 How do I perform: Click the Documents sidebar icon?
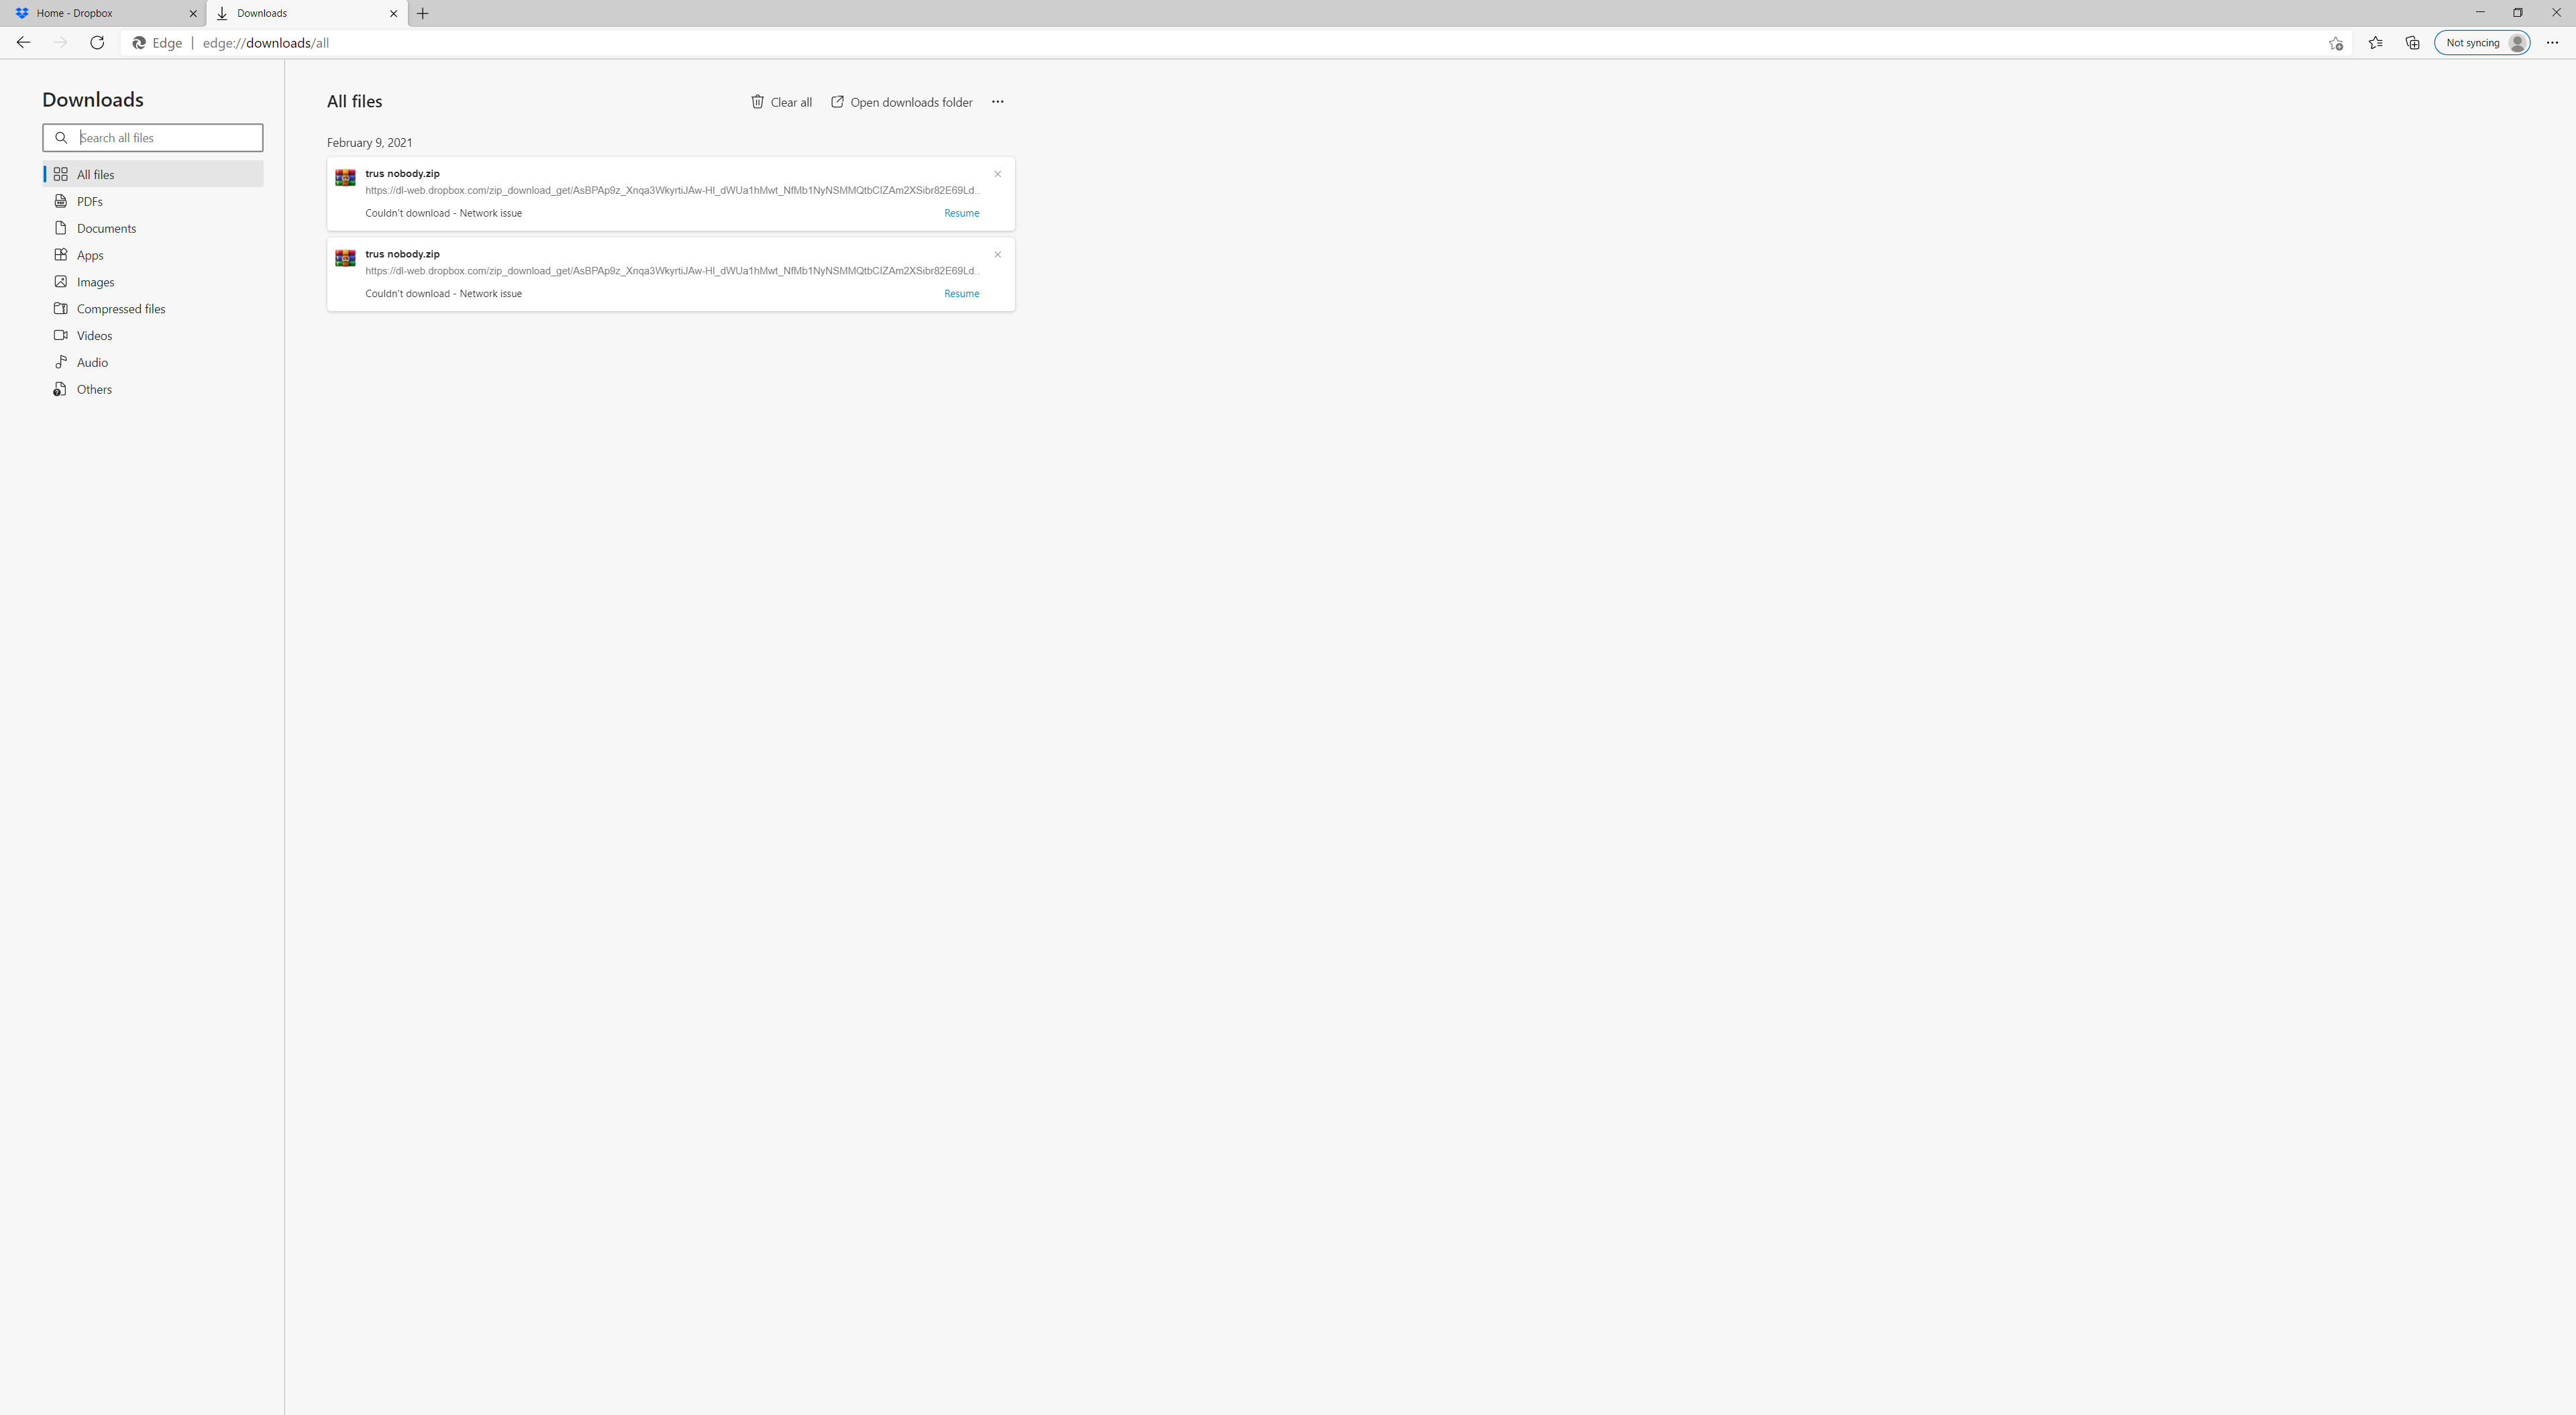point(61,228)
